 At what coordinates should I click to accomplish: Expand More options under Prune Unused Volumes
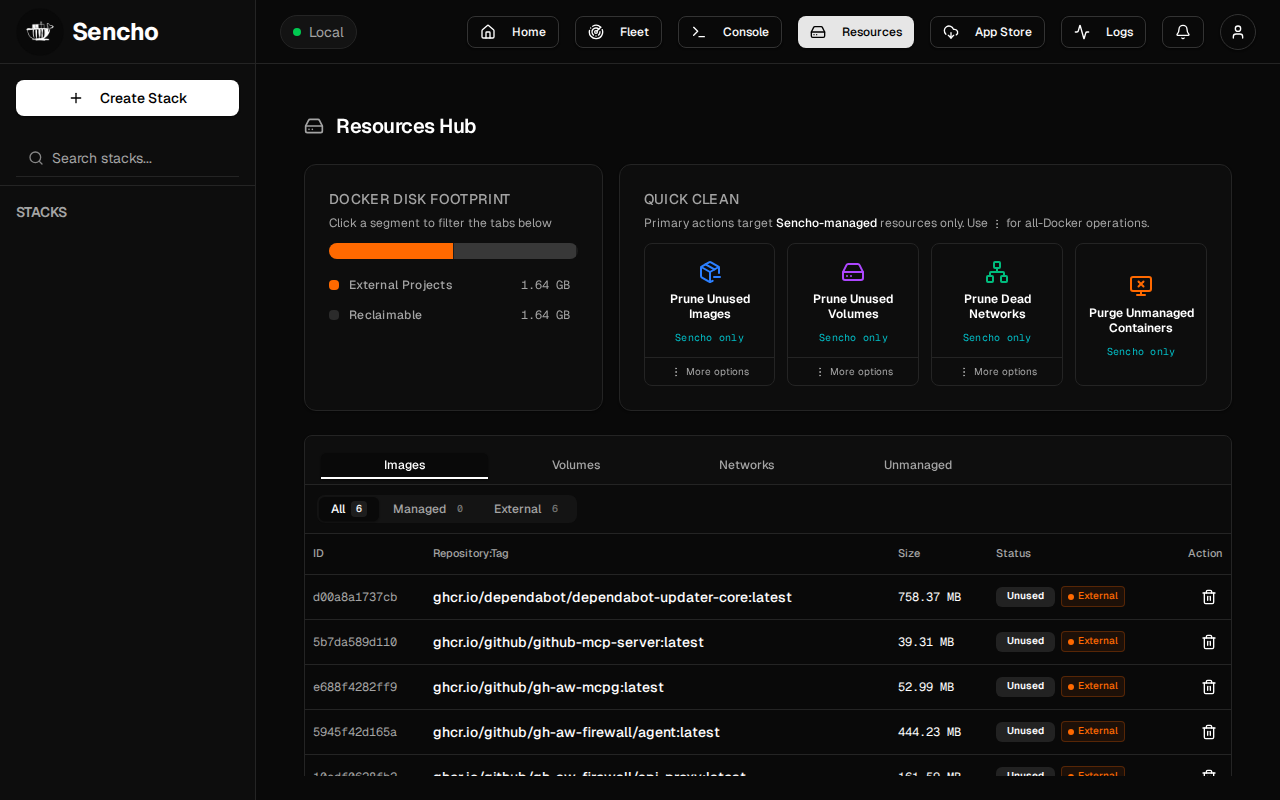pos(853,372)
